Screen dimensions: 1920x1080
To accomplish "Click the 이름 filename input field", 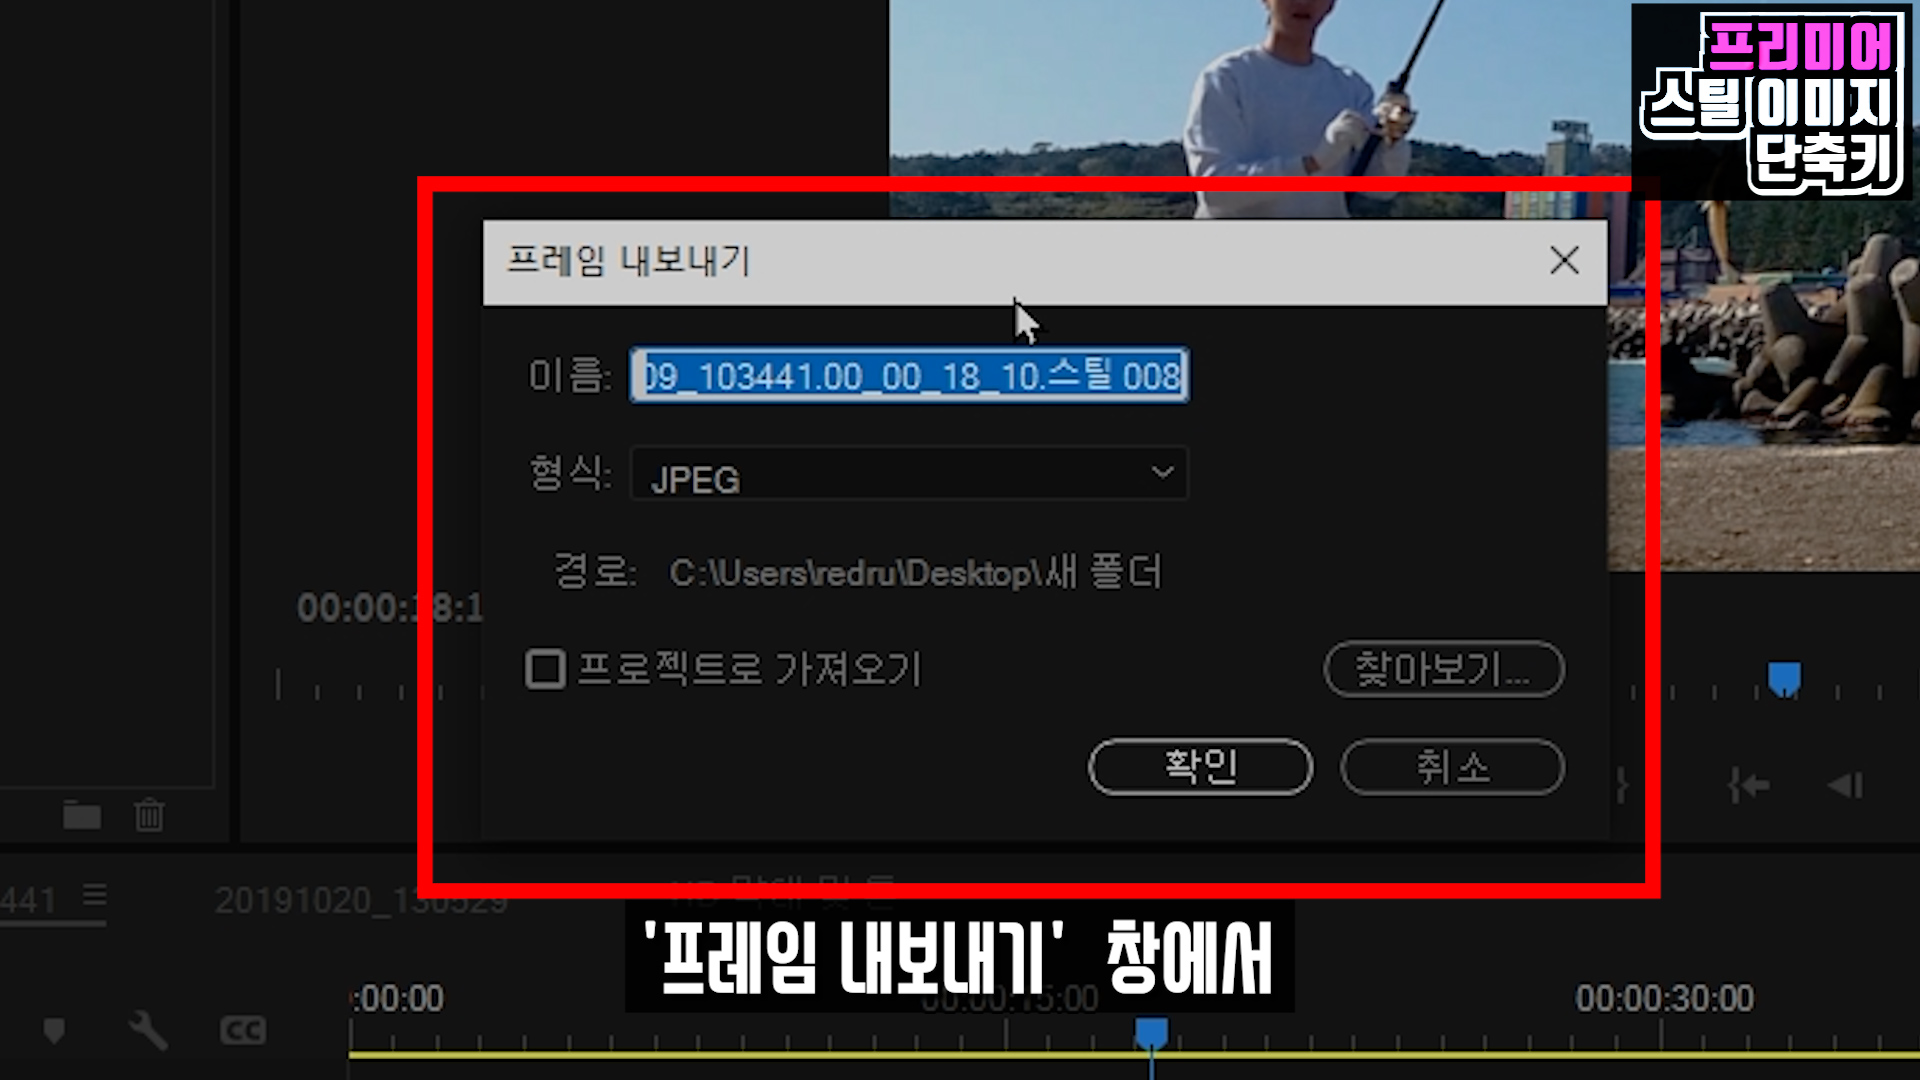I will pos(908,376).
